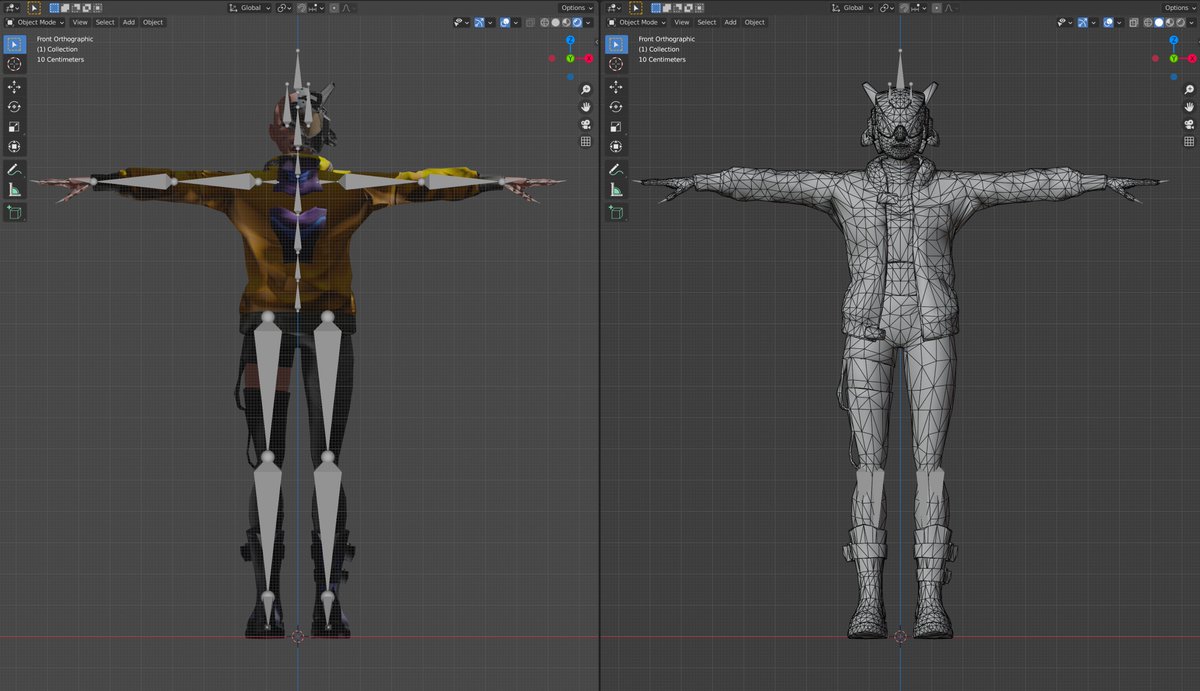
Task: Switch left viewport to solid shading
Action: coord(555,22)
